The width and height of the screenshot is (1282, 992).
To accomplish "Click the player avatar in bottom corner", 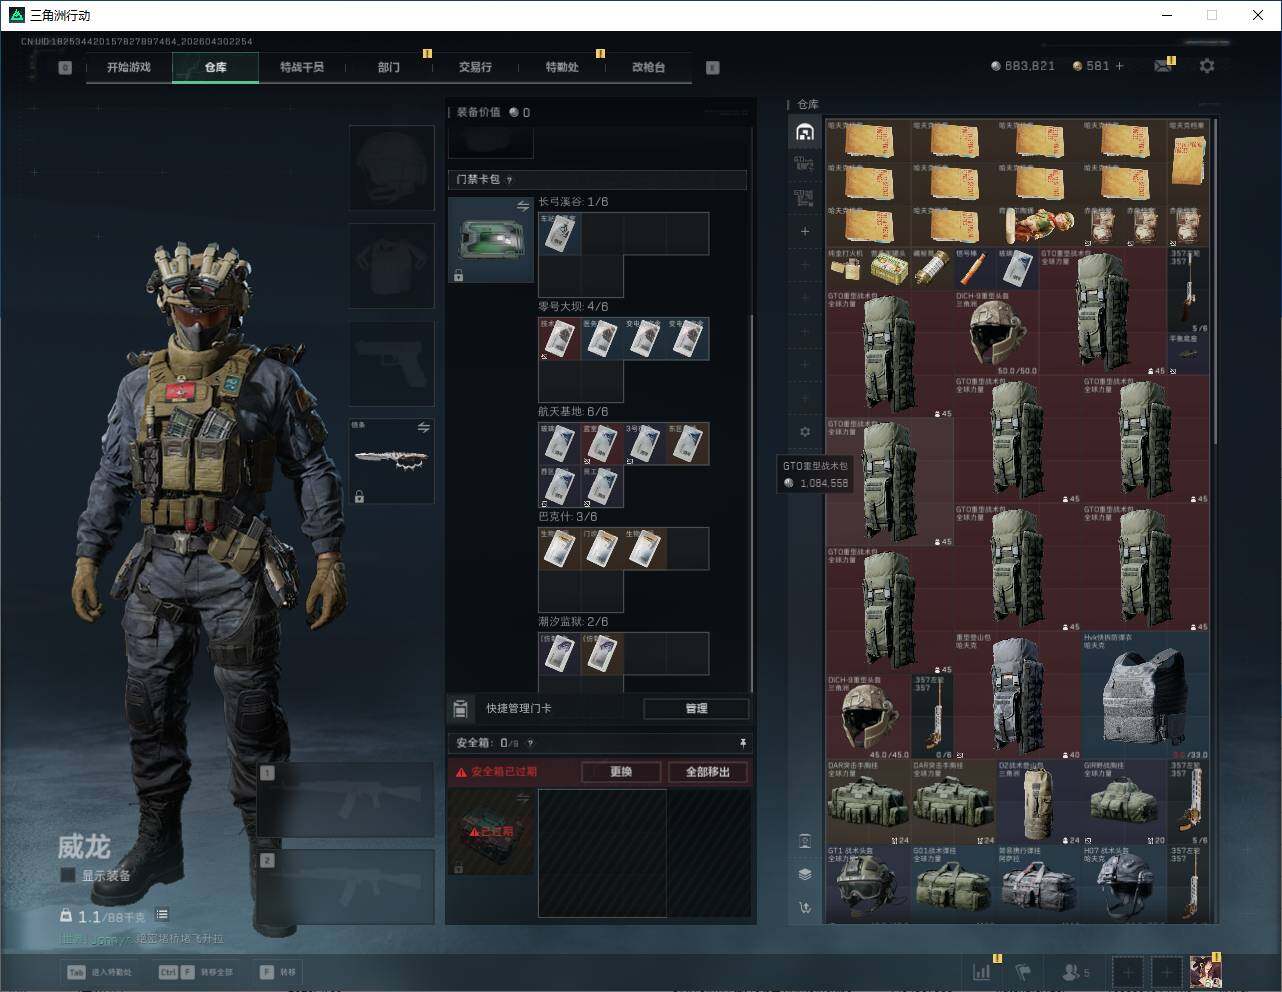I will [x=1205, y=972].
